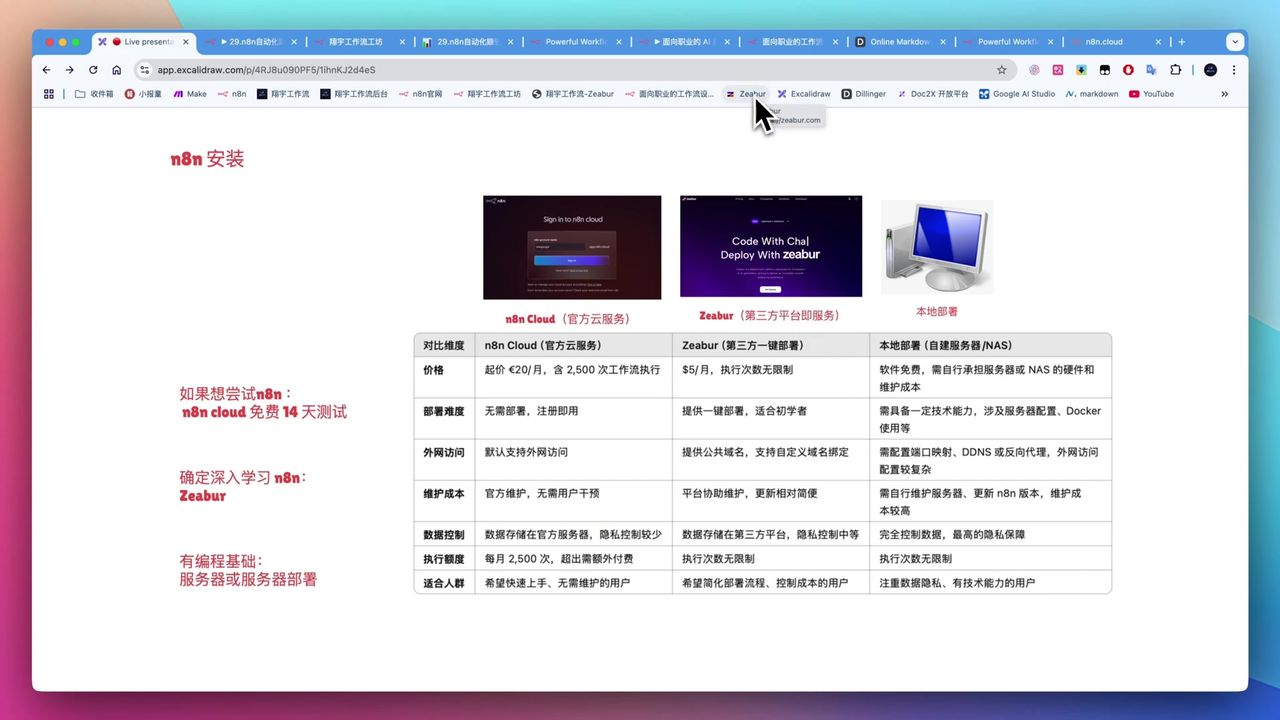Click the purple flower extension icon

pos(1034,70)
